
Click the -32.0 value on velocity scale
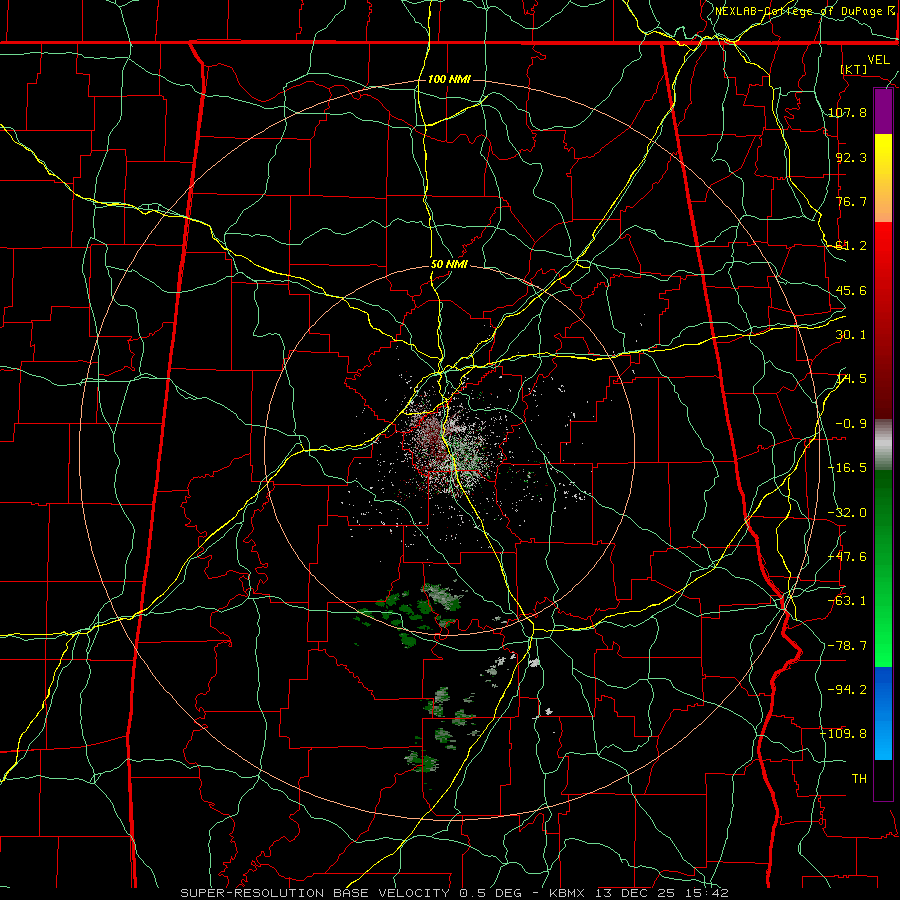point(847,513)
